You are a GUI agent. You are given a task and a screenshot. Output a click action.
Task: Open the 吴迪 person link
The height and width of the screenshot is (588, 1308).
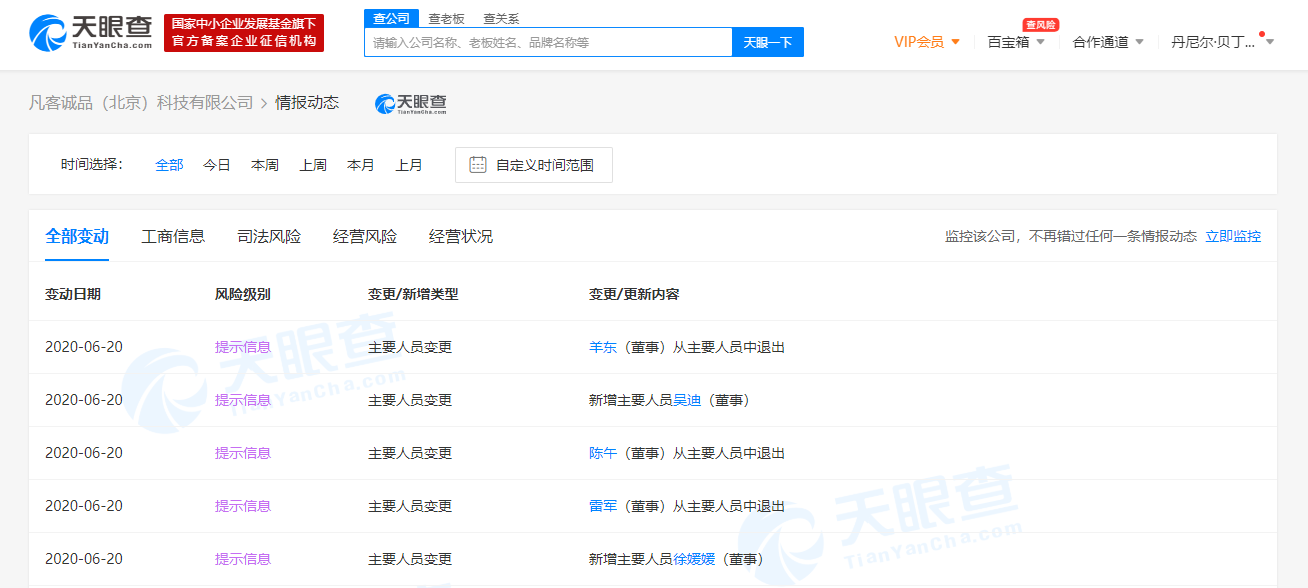coord(687,400)
